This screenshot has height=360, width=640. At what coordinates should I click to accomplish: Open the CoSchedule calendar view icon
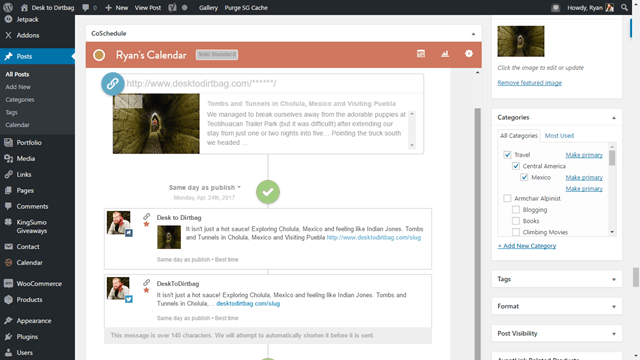click(x=421, y=54)
